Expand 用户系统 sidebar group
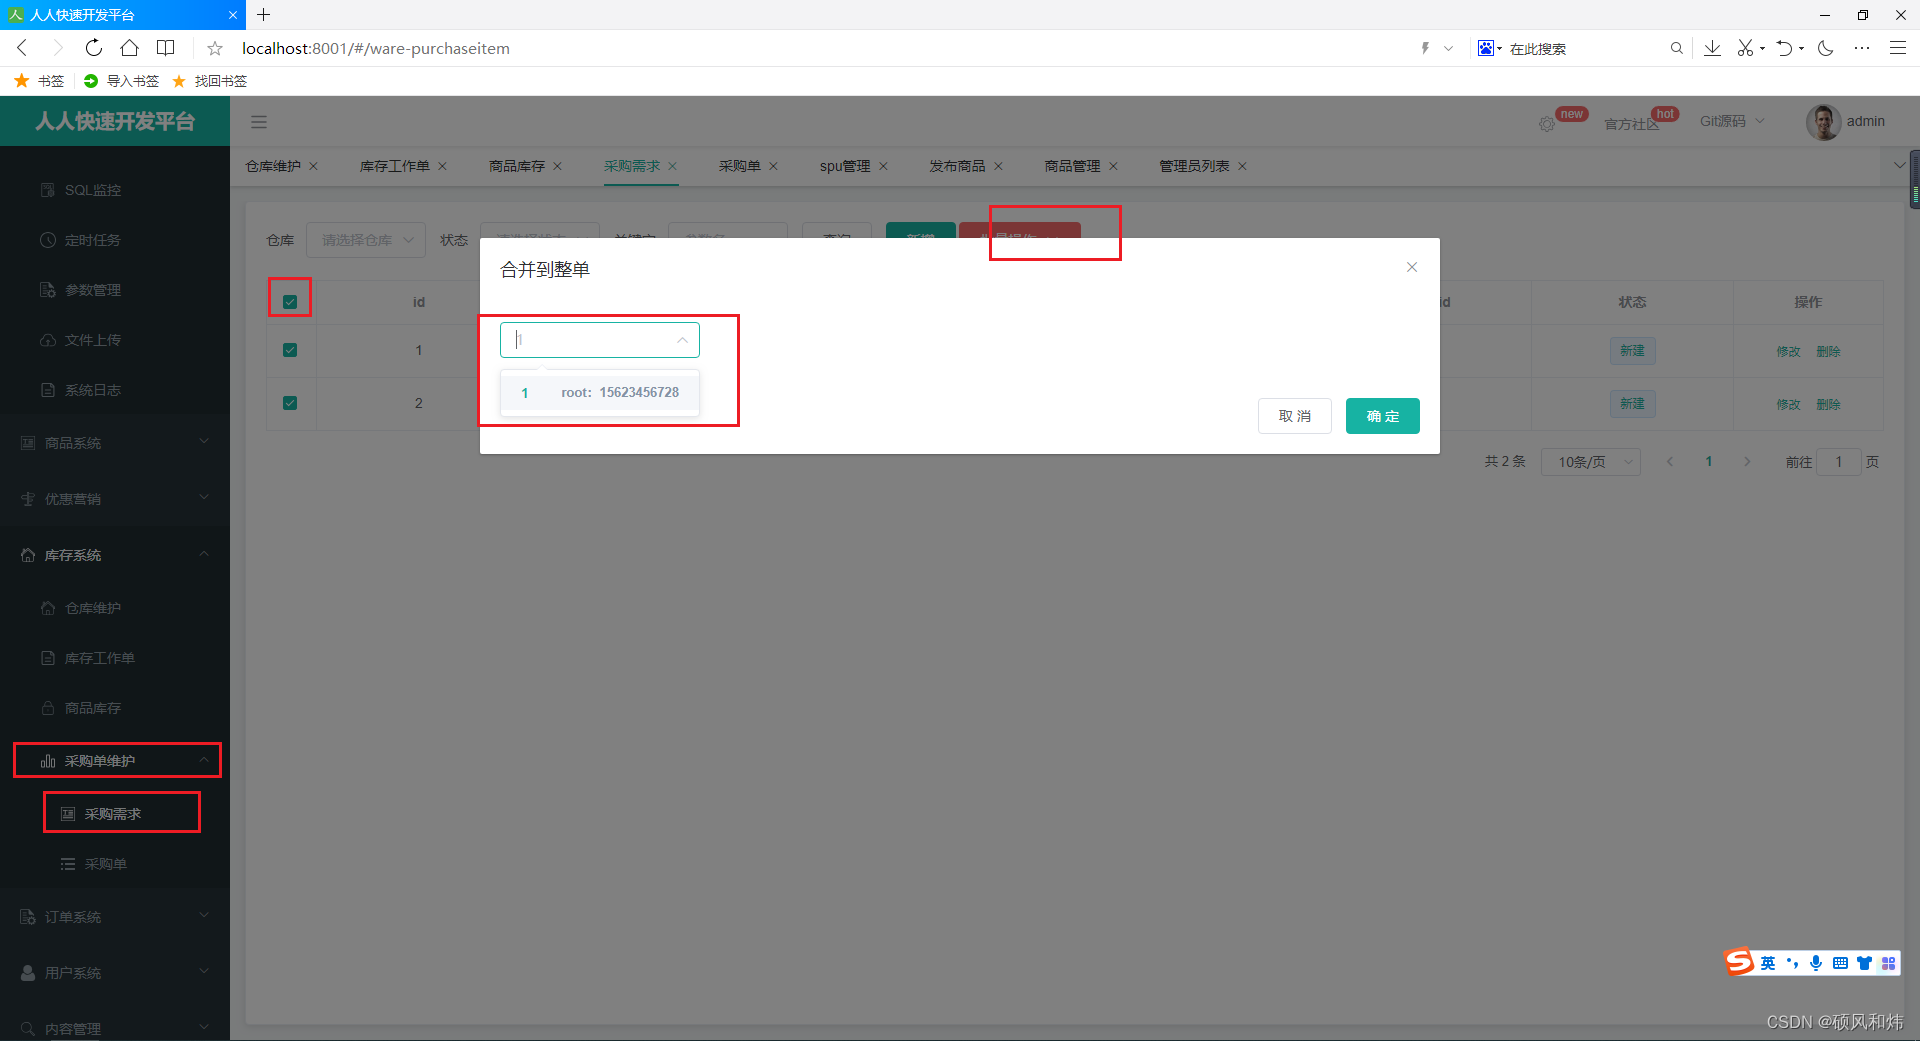 [x=115, y=972]
